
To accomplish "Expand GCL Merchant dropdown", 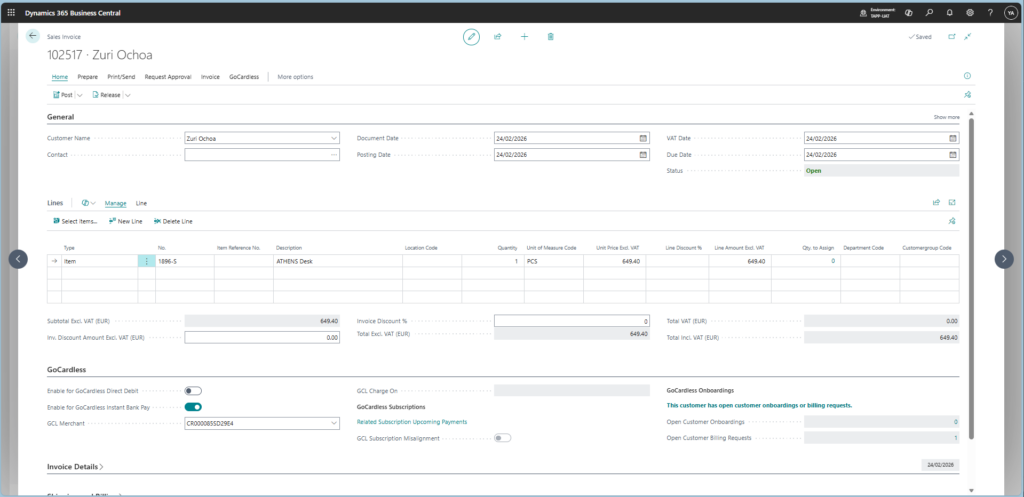I will click(334, 423).
